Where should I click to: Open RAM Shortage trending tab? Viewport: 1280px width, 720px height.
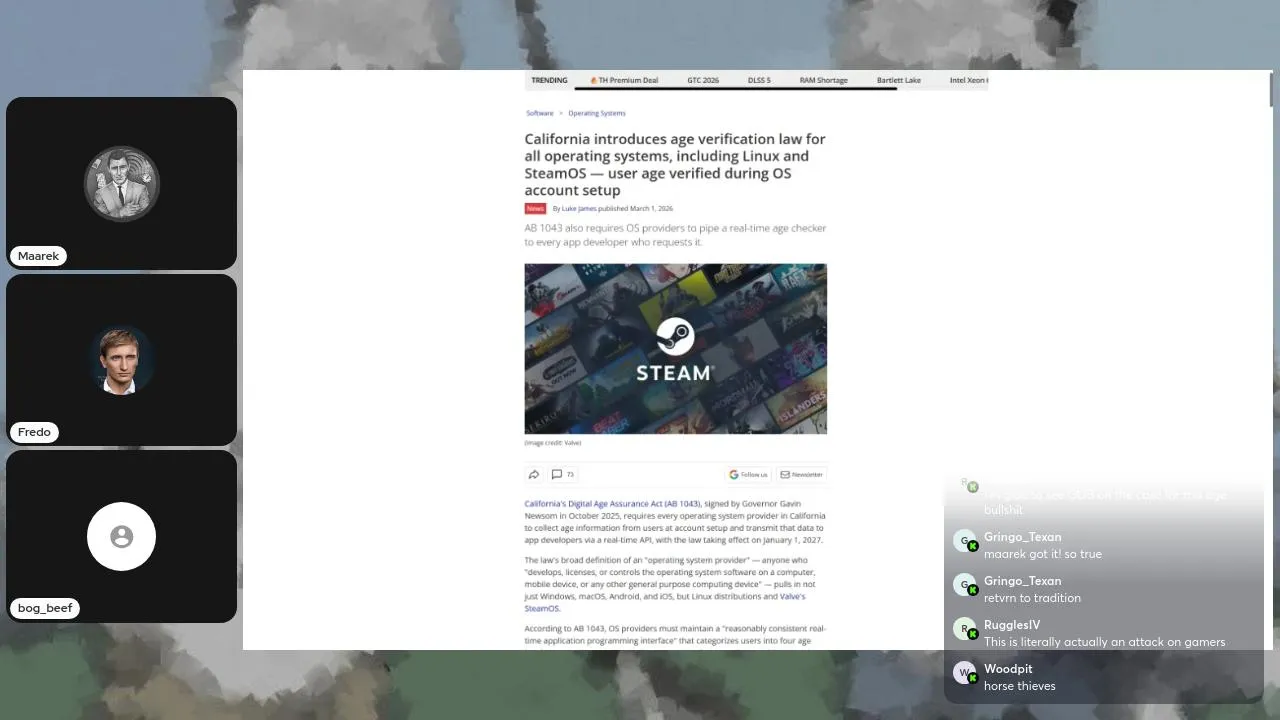tap(823, 80)
